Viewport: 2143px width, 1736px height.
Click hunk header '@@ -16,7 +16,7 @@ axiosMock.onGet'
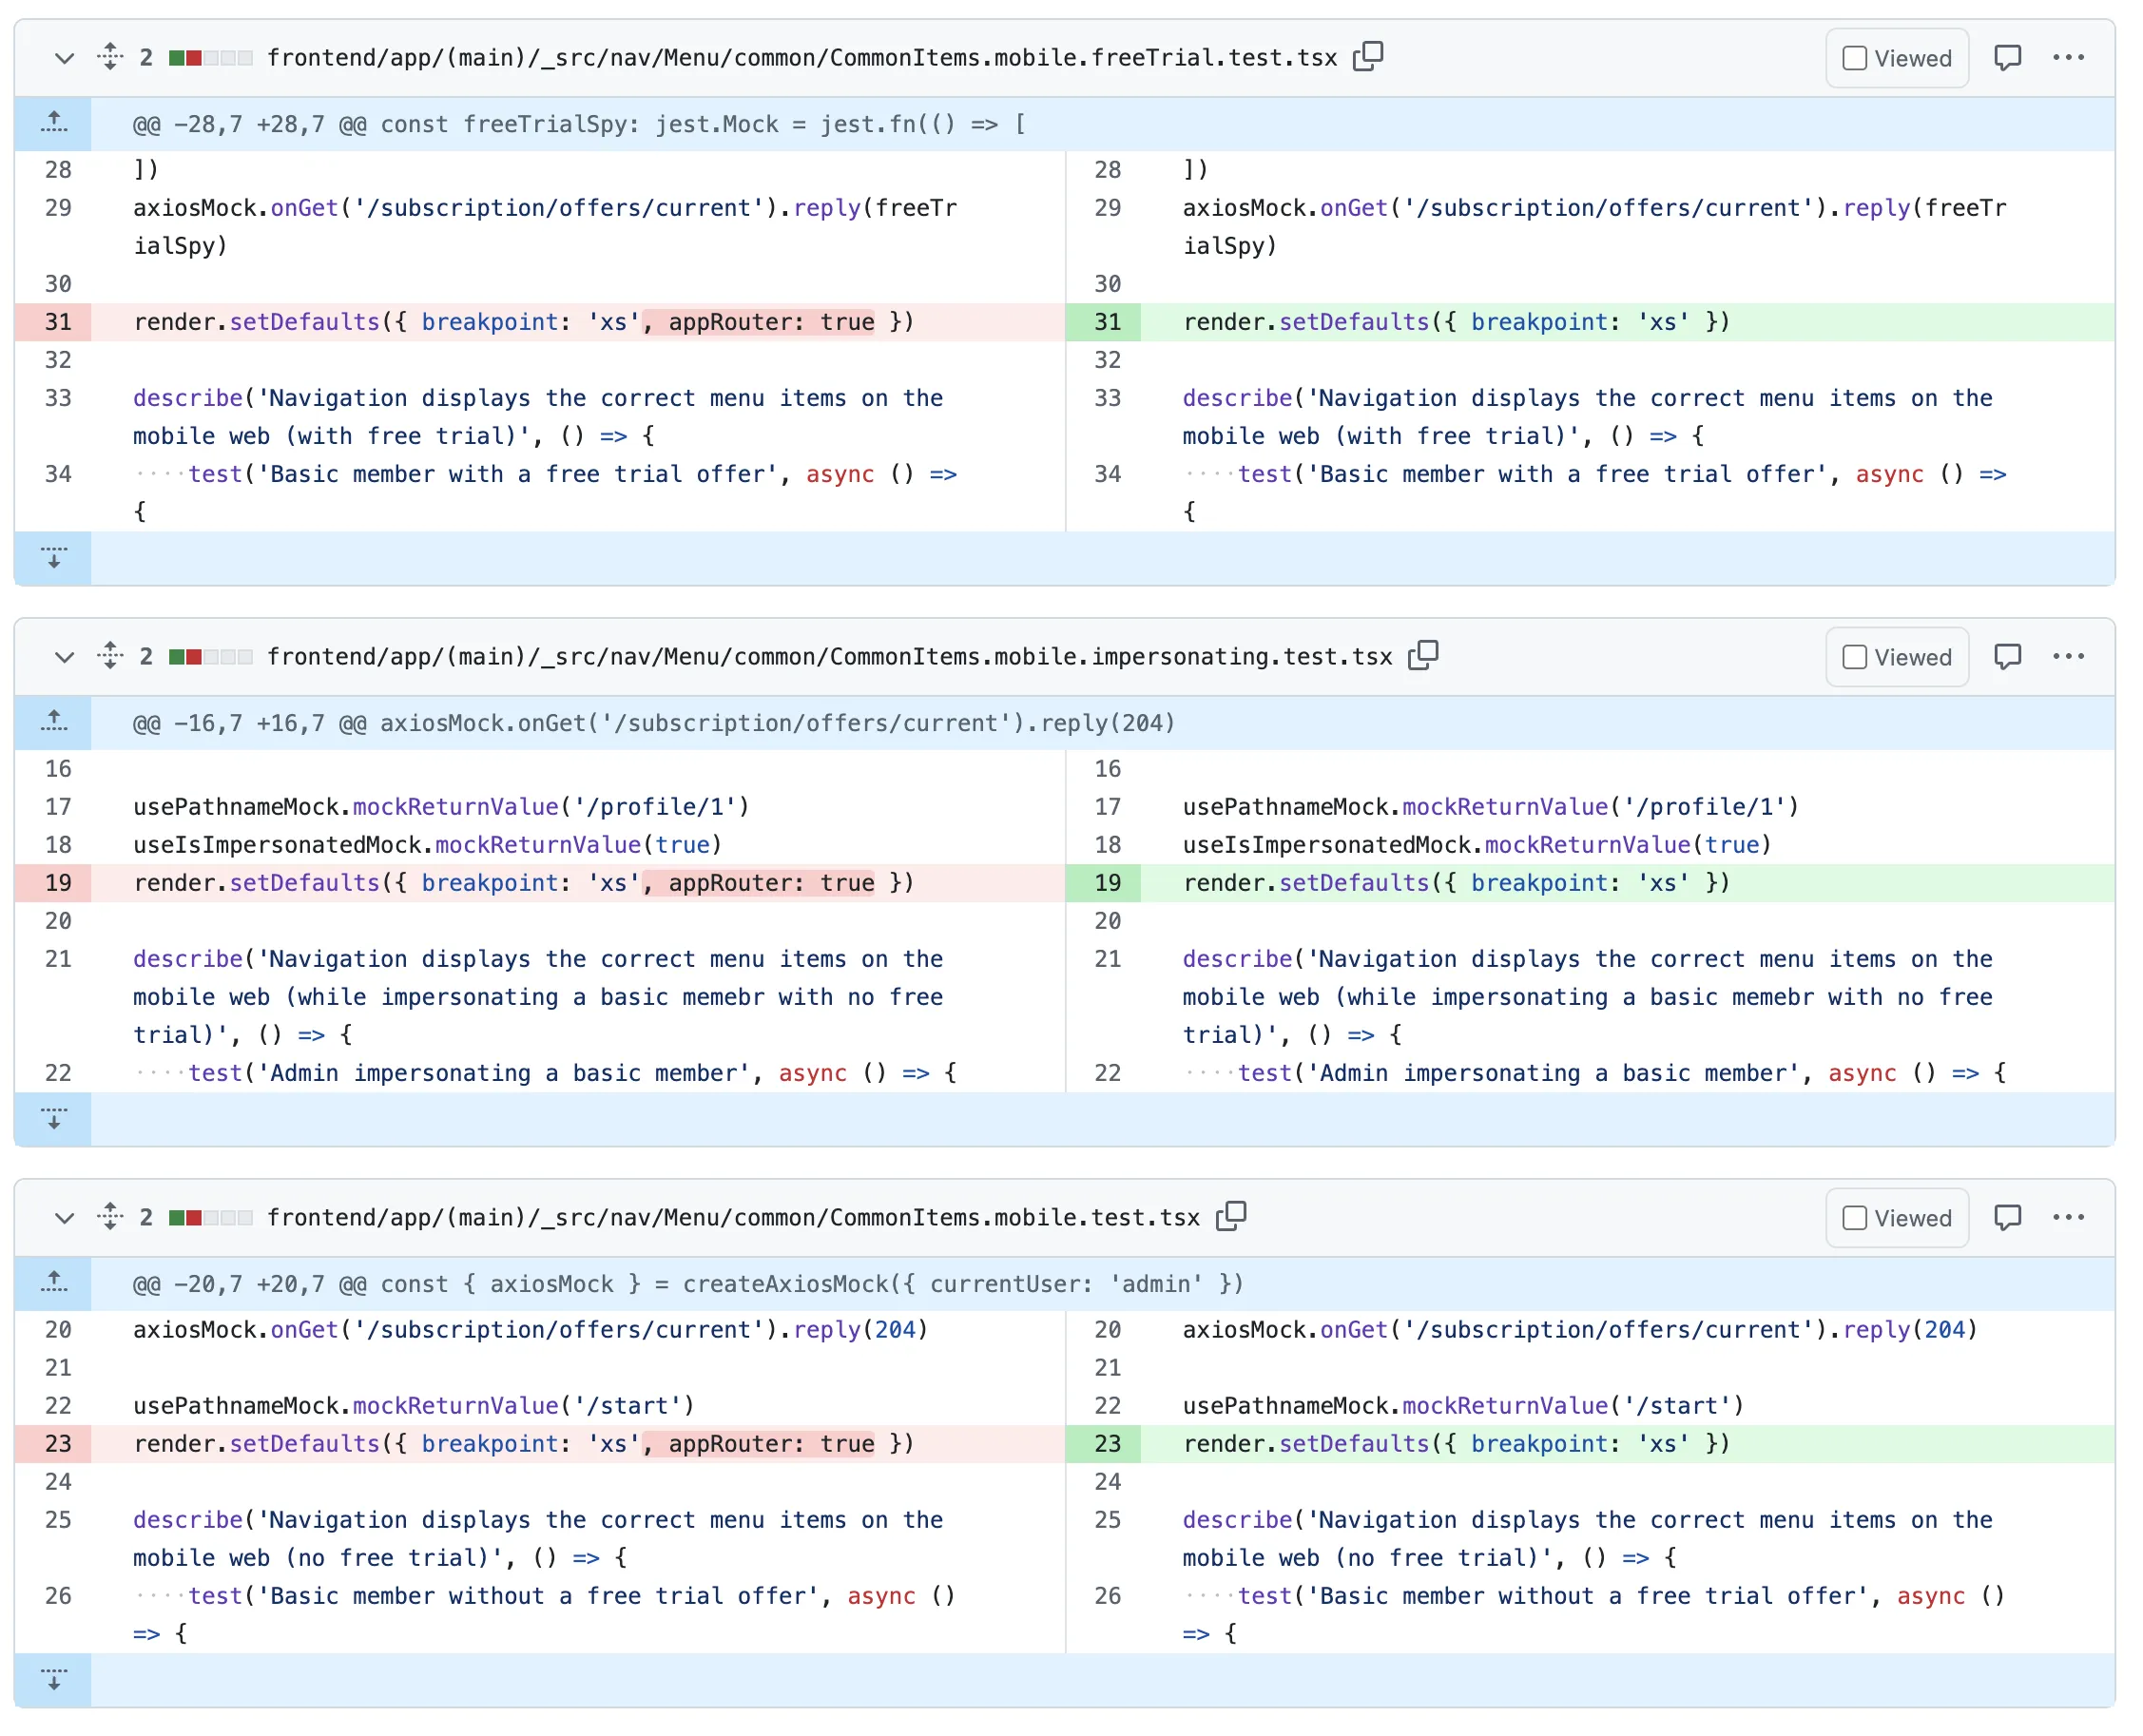[655, 725]
